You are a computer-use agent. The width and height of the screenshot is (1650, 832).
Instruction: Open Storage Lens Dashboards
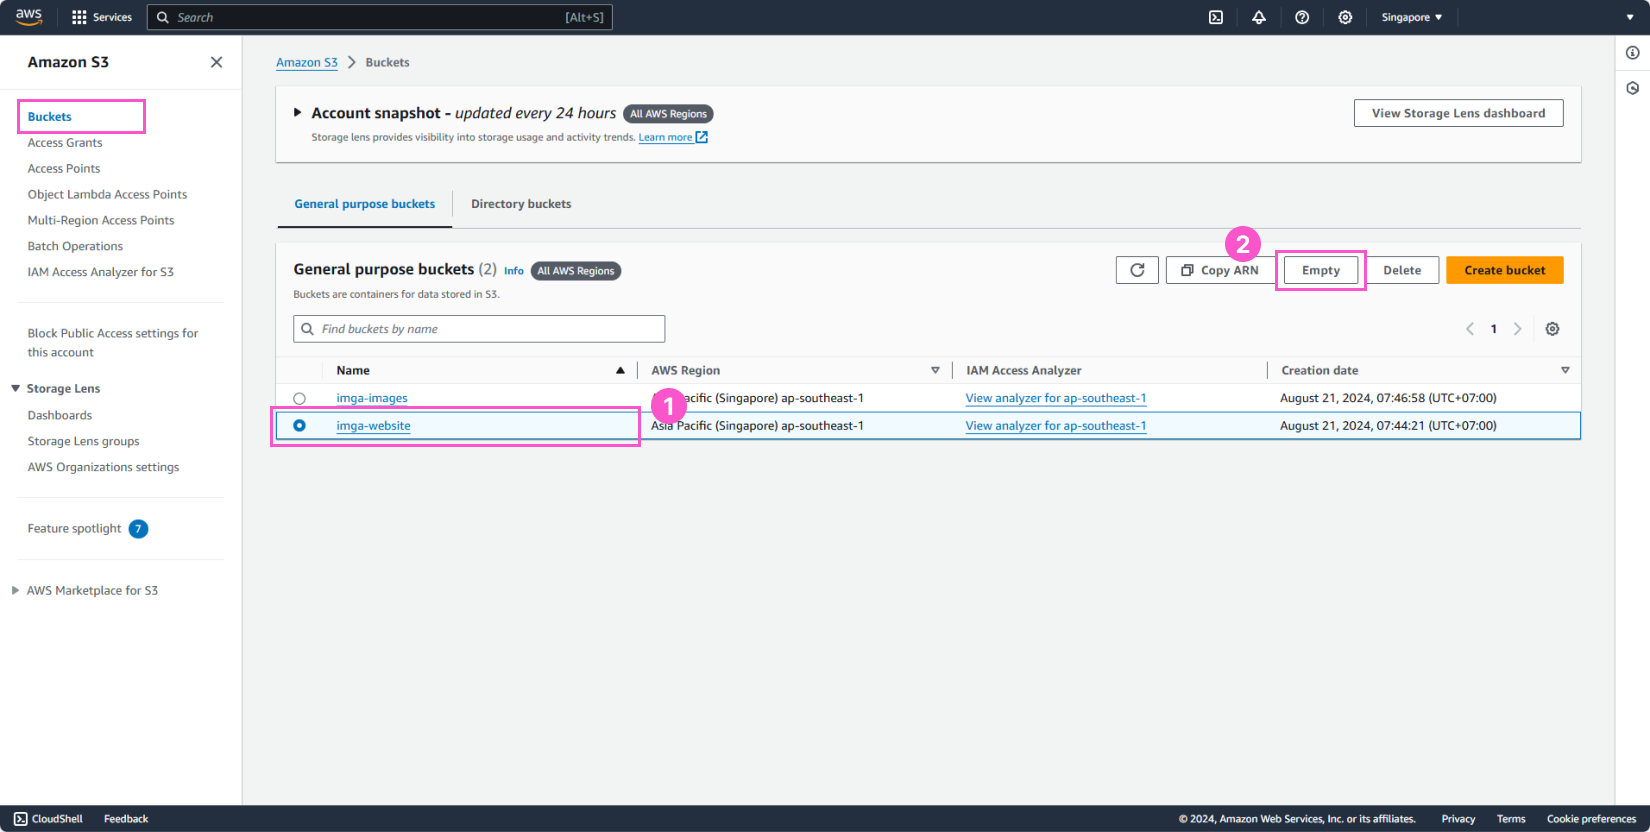click(60, 415)
